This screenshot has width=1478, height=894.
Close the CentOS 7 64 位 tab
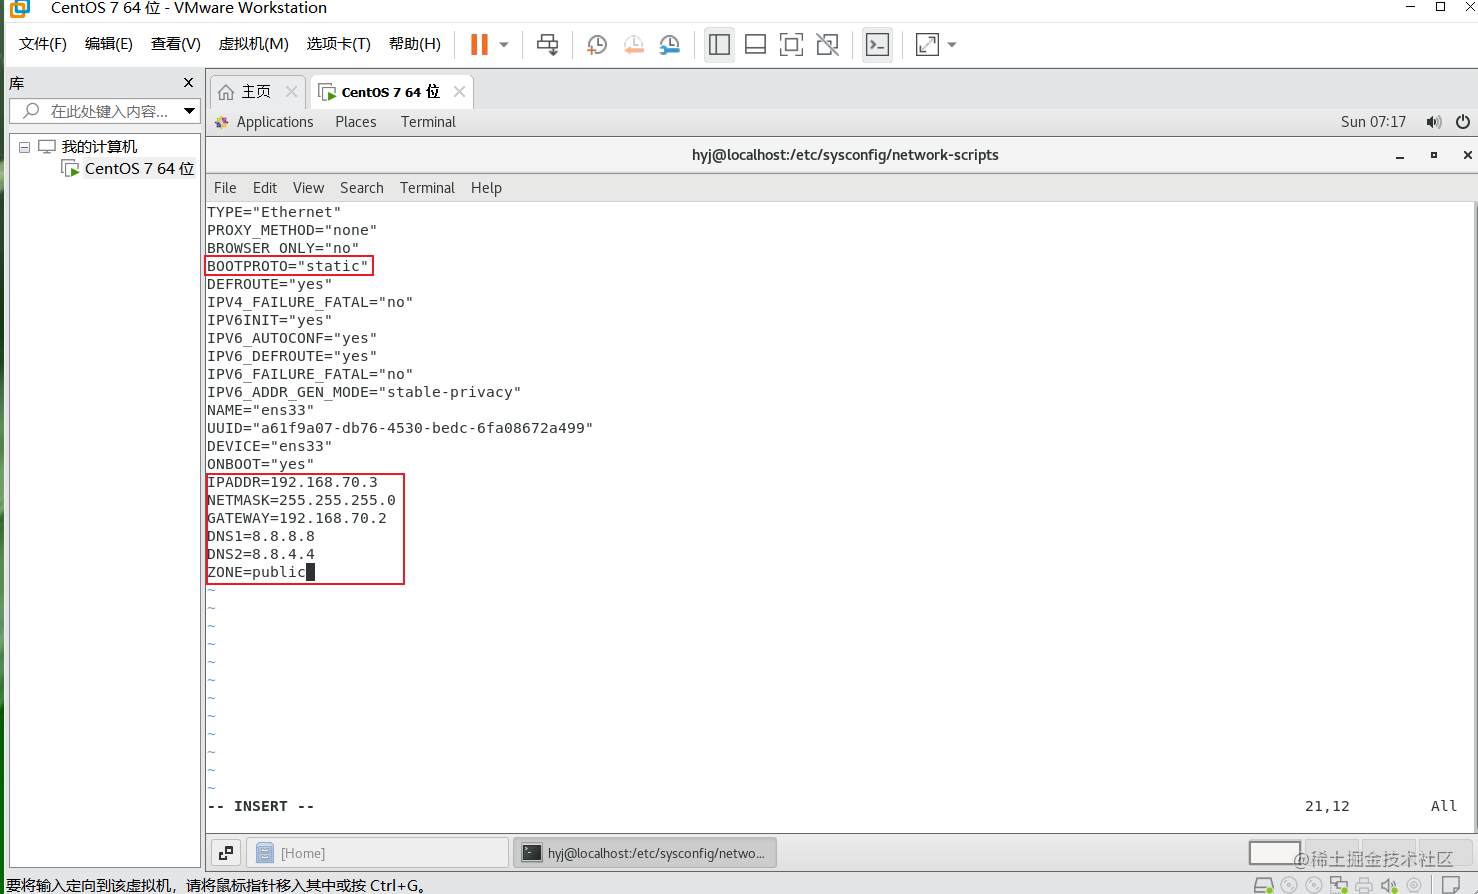[459, 92]
